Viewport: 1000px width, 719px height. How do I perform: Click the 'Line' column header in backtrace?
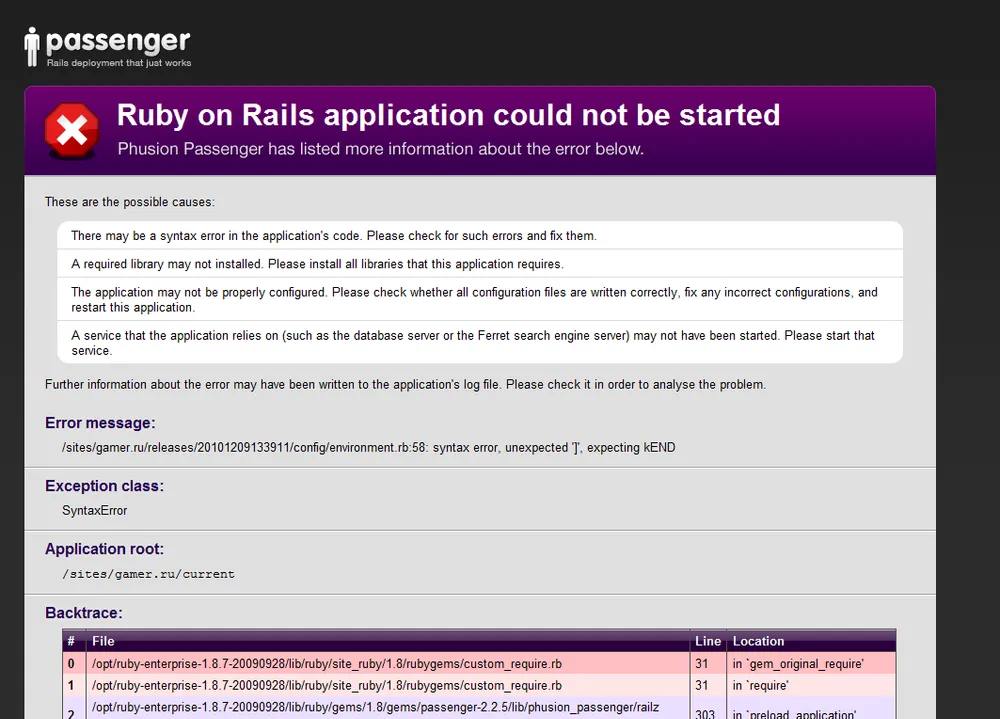pos(708,641)
